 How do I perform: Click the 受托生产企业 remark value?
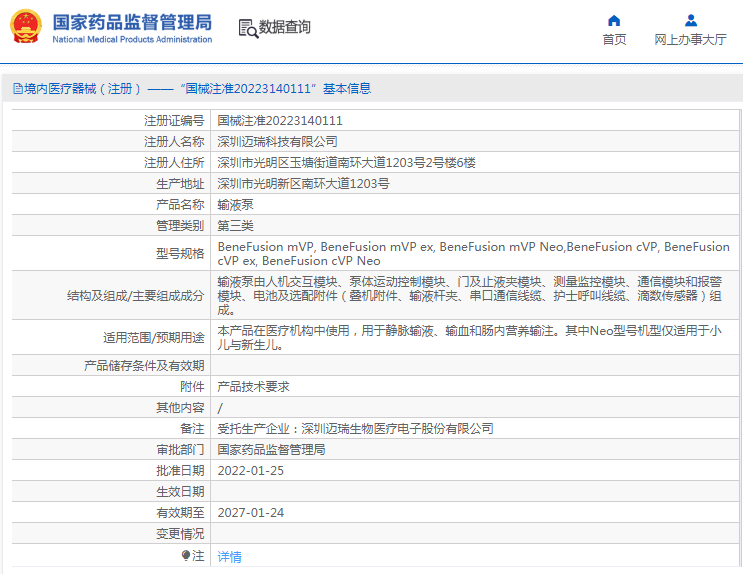coord(355,428)
